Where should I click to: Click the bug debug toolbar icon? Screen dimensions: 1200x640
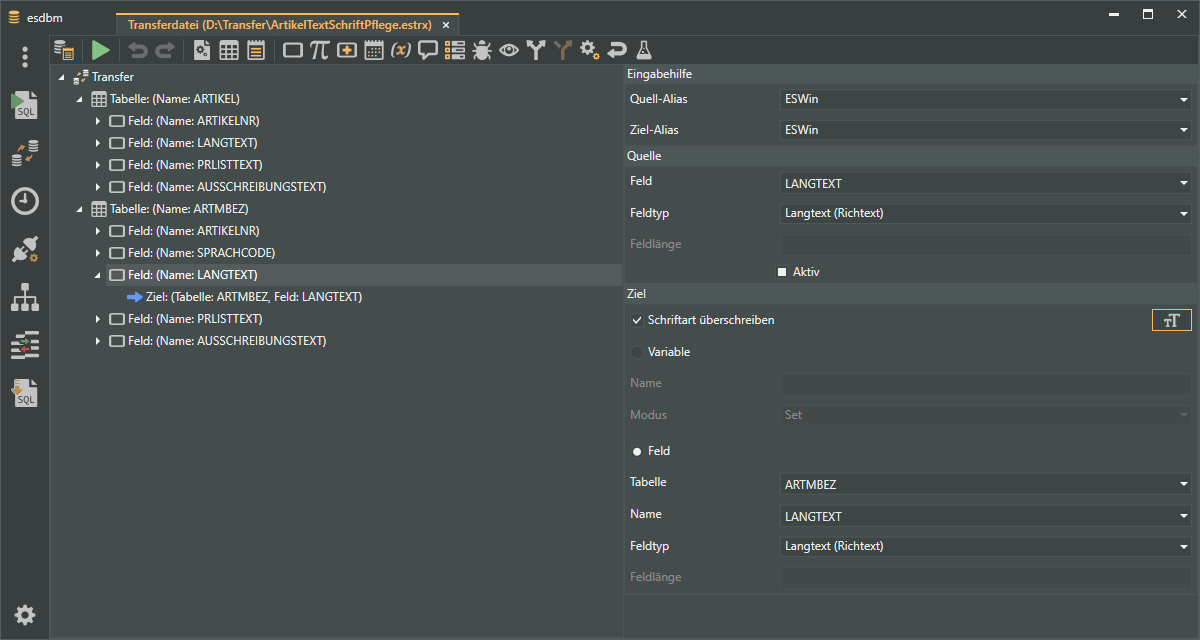point(482,50)
